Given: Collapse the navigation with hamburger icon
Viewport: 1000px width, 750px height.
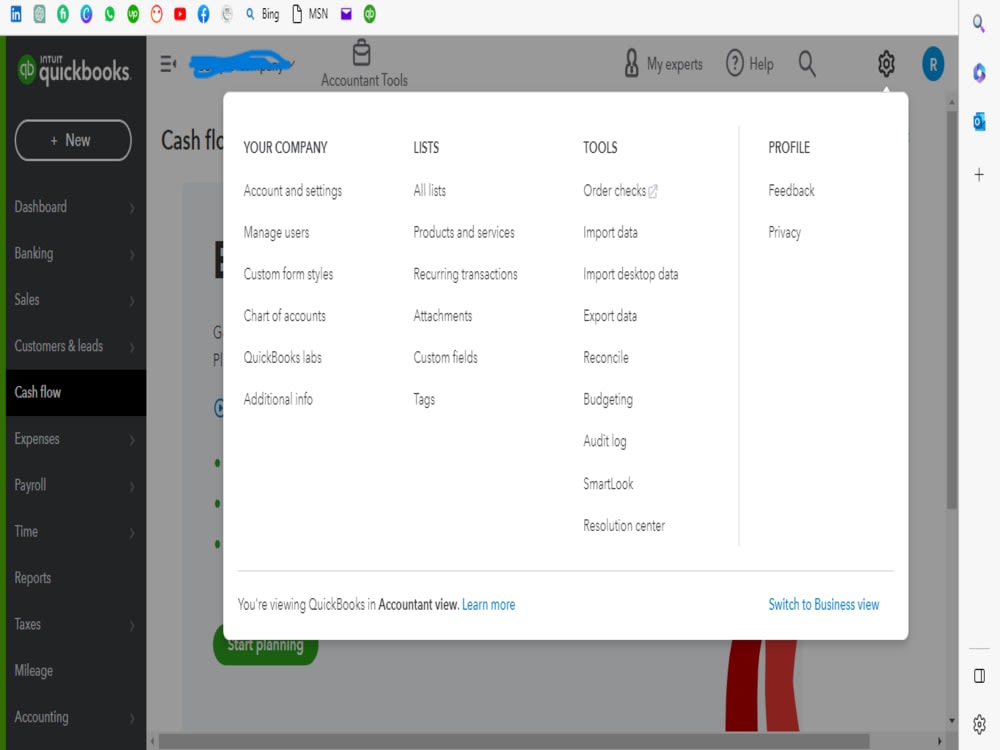Looking at the screenshot, I should click(168, 64).
